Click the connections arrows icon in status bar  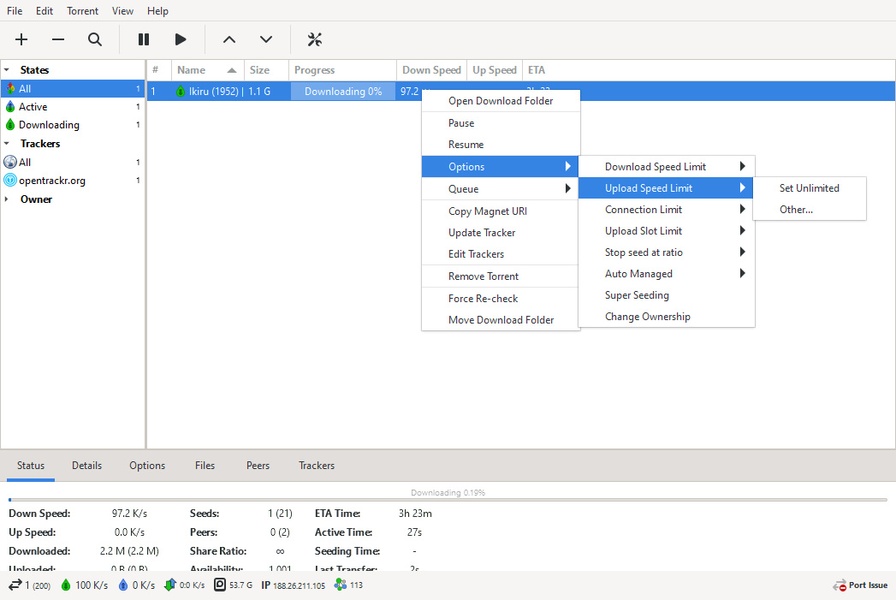click(14, 585)
